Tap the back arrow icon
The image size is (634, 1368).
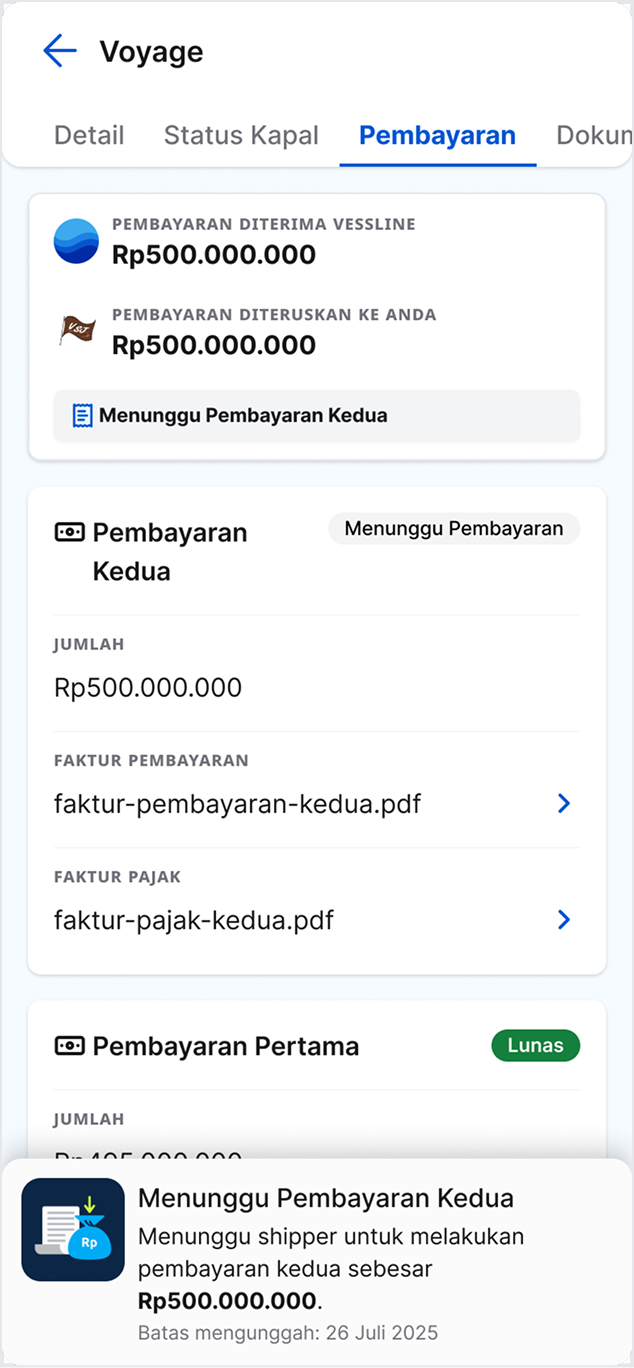coord(60,51)
